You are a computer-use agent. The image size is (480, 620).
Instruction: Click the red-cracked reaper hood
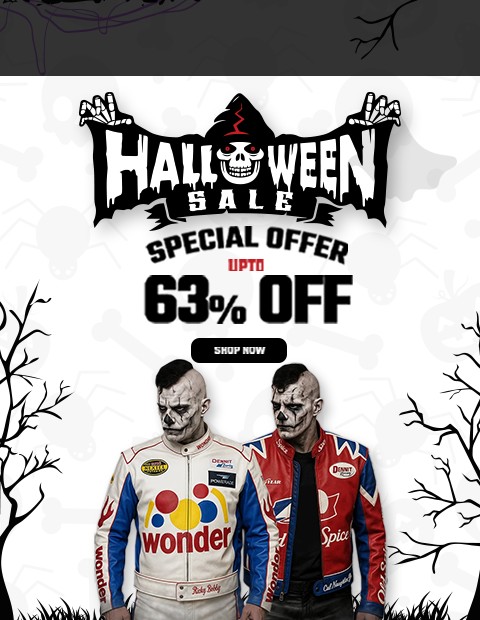click(x=240, y=118)
